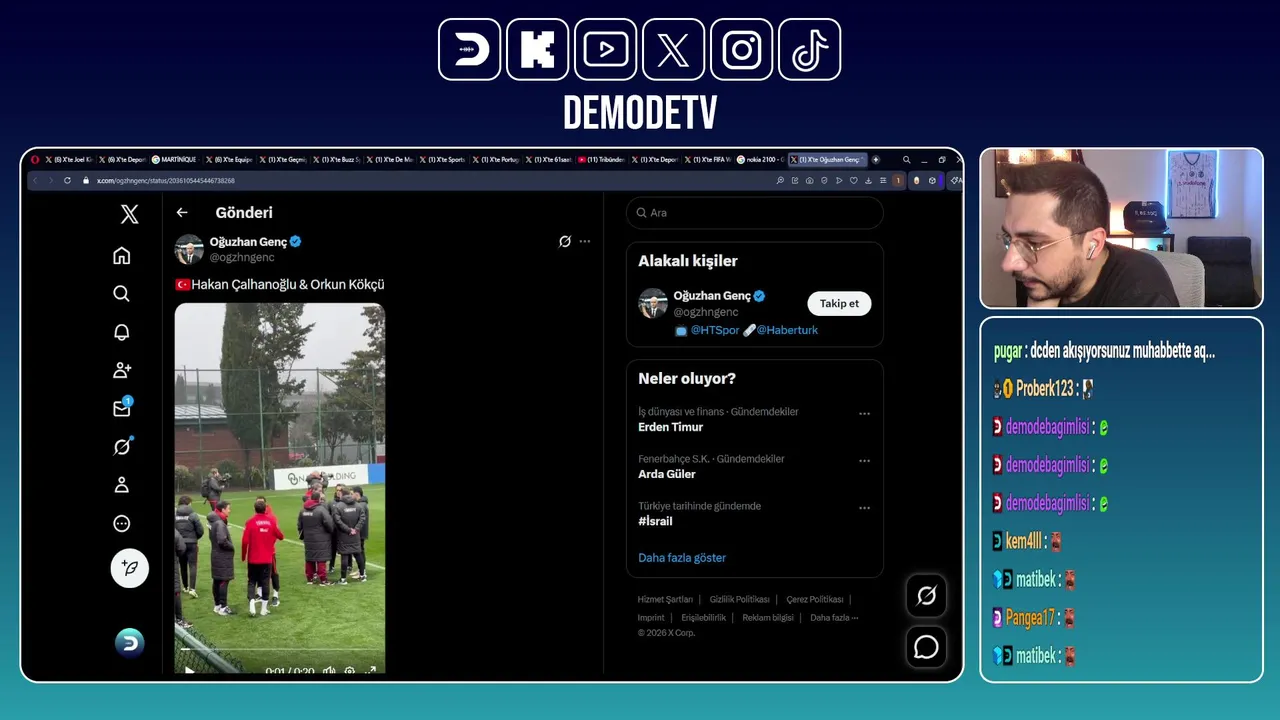Click the post author's profile avatar
1280x720 pixels.
pyautogui.click(x=189, y=249)
